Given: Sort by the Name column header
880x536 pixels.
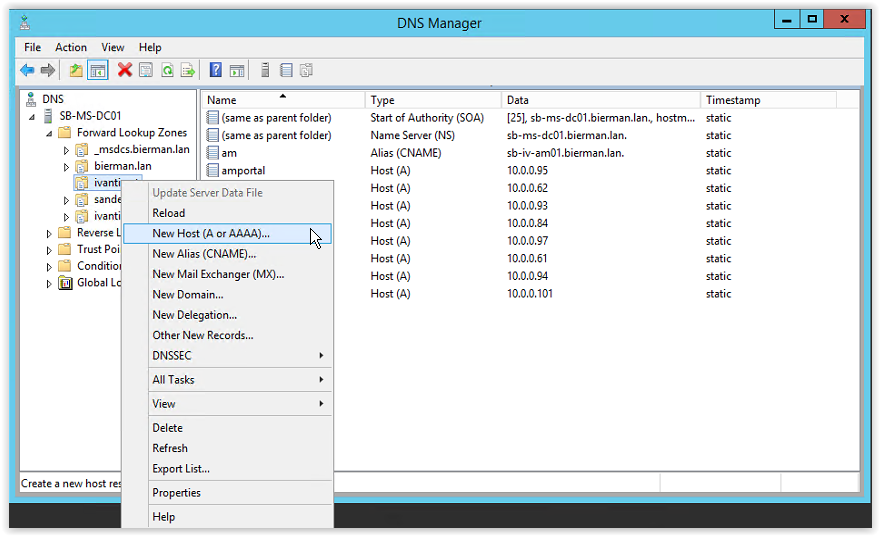Looking at the screenshot, I should pos(283,100).
